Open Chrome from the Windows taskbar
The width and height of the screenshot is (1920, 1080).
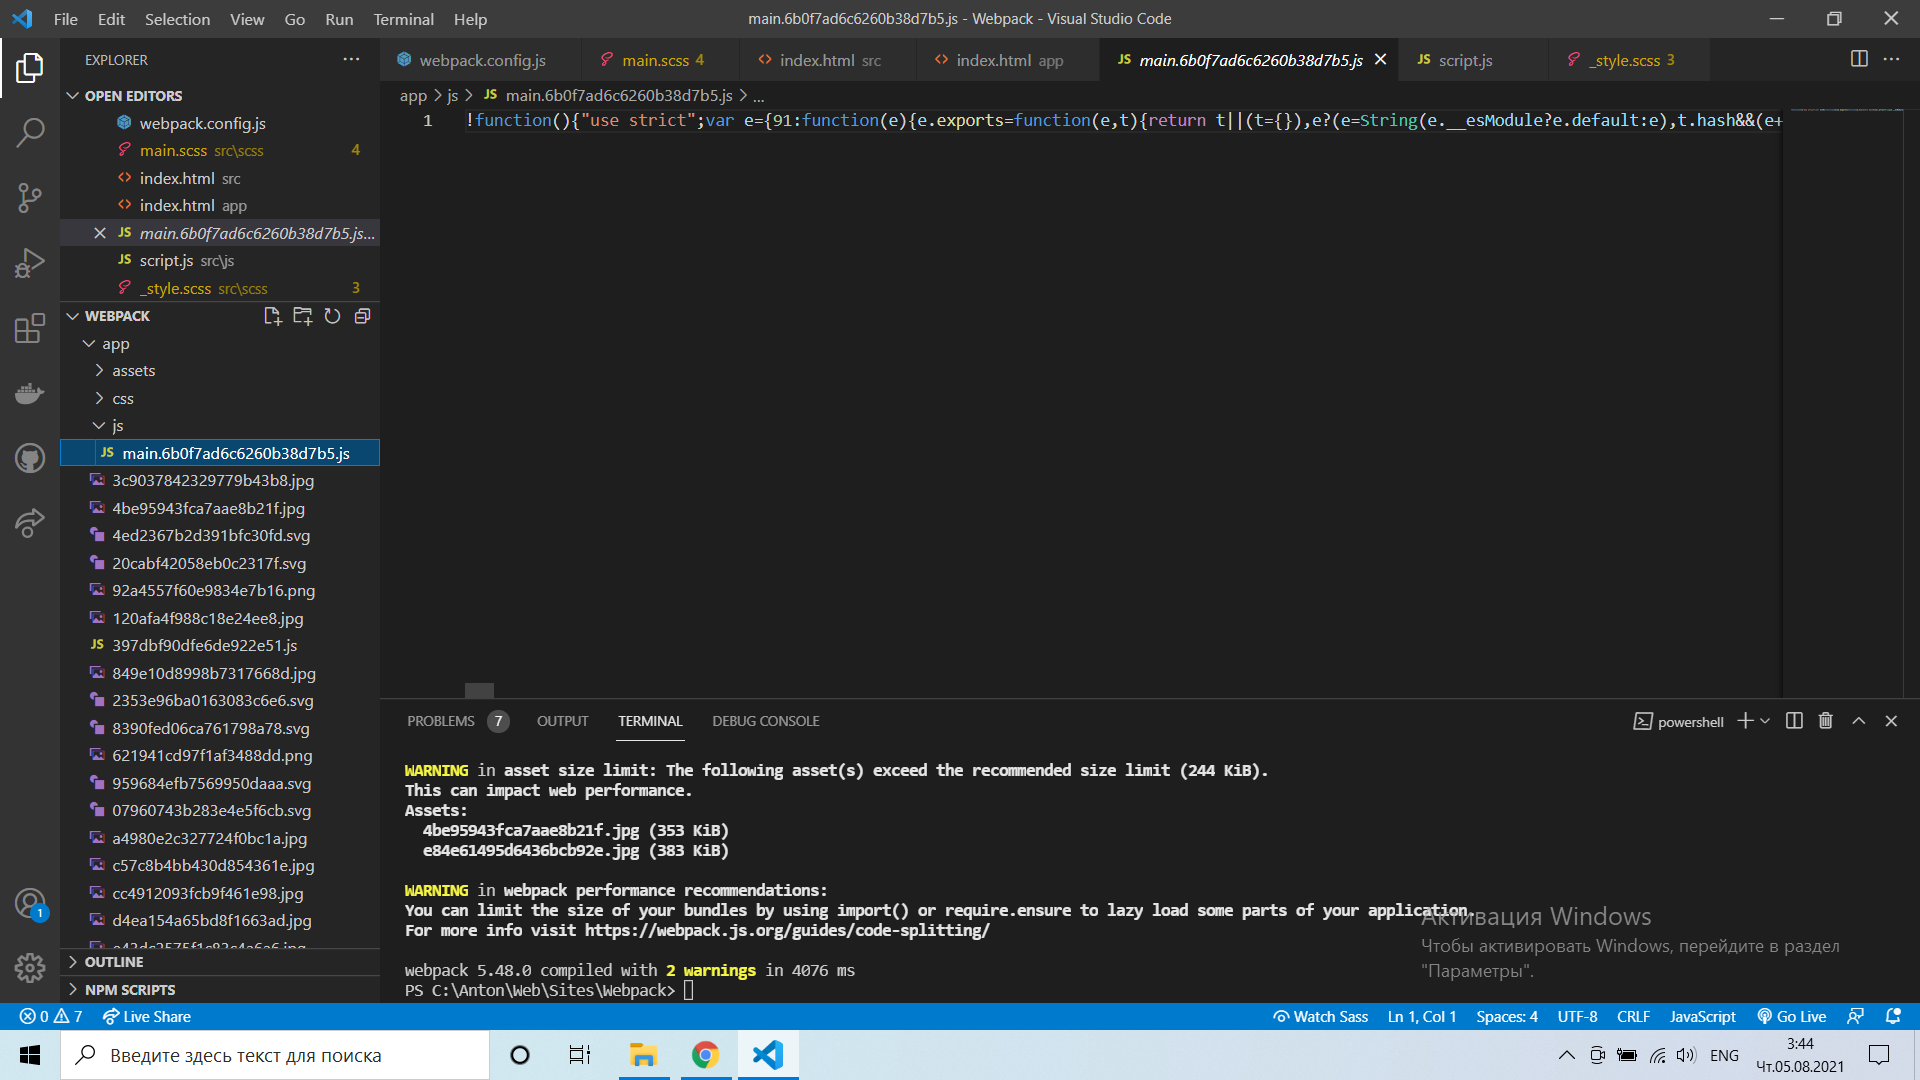(x=705, y=1055)
